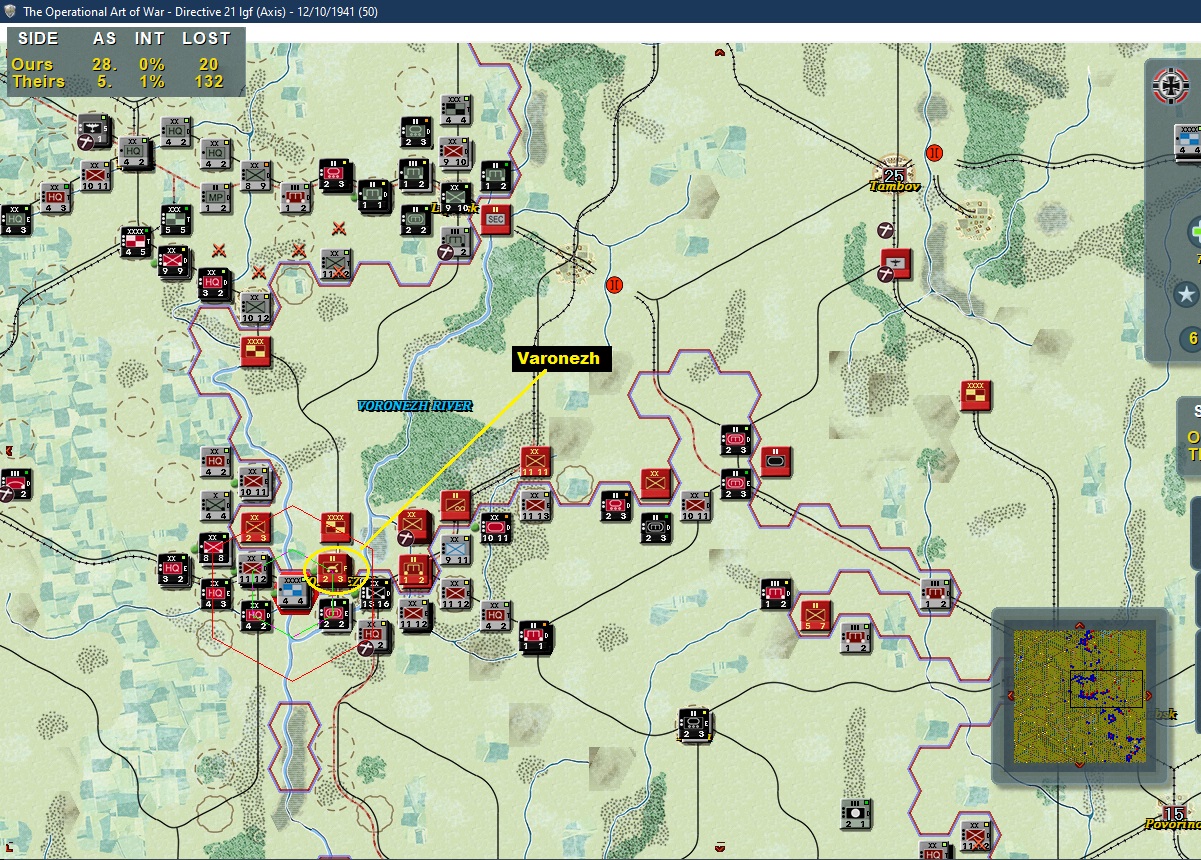The width and height of the screenshot is (1201, 860).
Task: Click the LOST value 132
Action: (x=209, y=81)
